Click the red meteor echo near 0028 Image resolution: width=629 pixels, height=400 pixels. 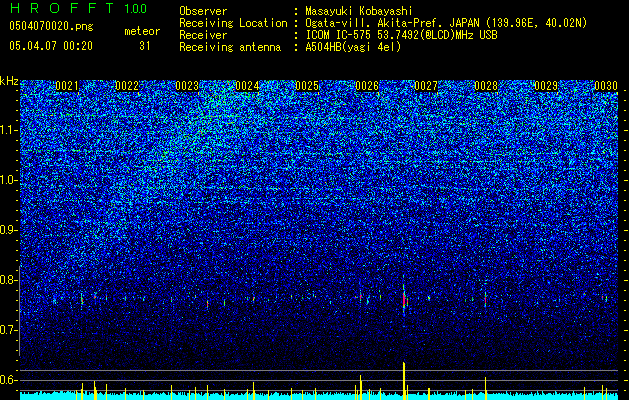pyautogui.click(x=485, y=300)
